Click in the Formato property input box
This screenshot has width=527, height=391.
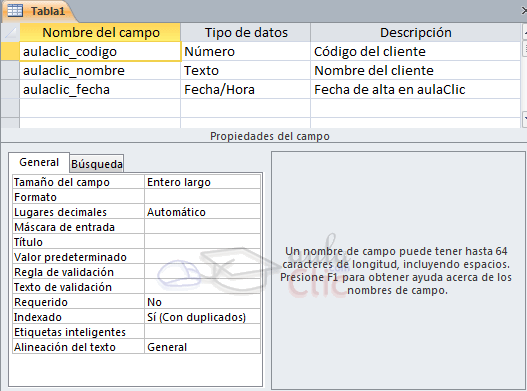pyautogui.click(x=202, y=197)
